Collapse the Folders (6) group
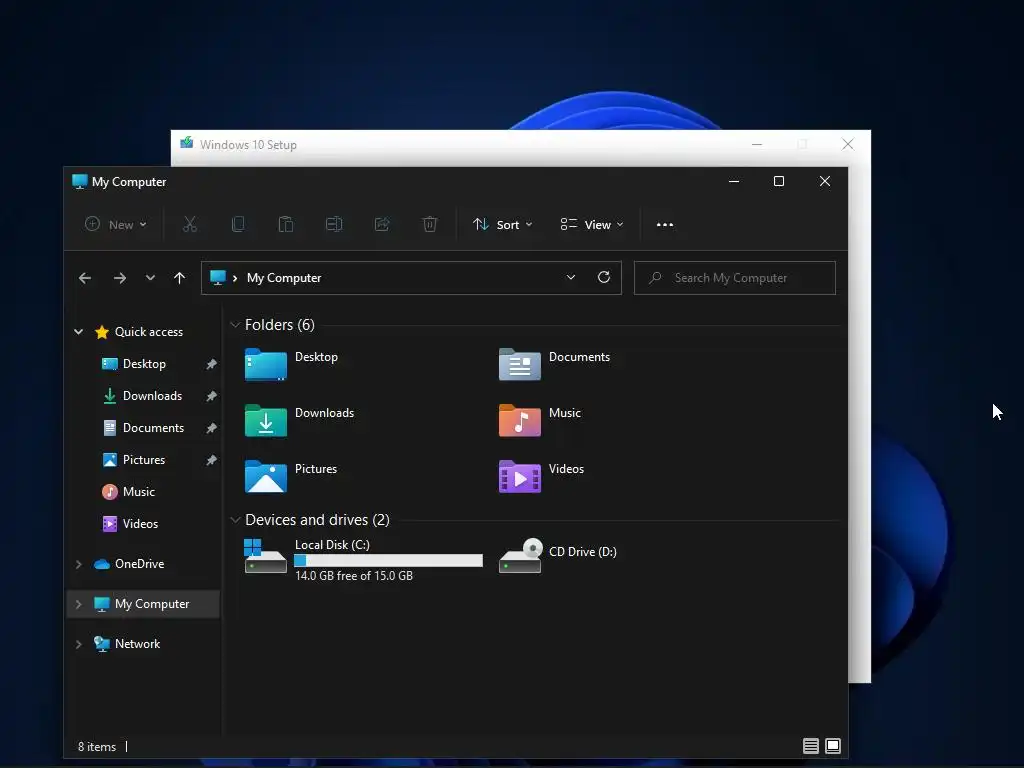1024x768 pixels. click(235, 325)
